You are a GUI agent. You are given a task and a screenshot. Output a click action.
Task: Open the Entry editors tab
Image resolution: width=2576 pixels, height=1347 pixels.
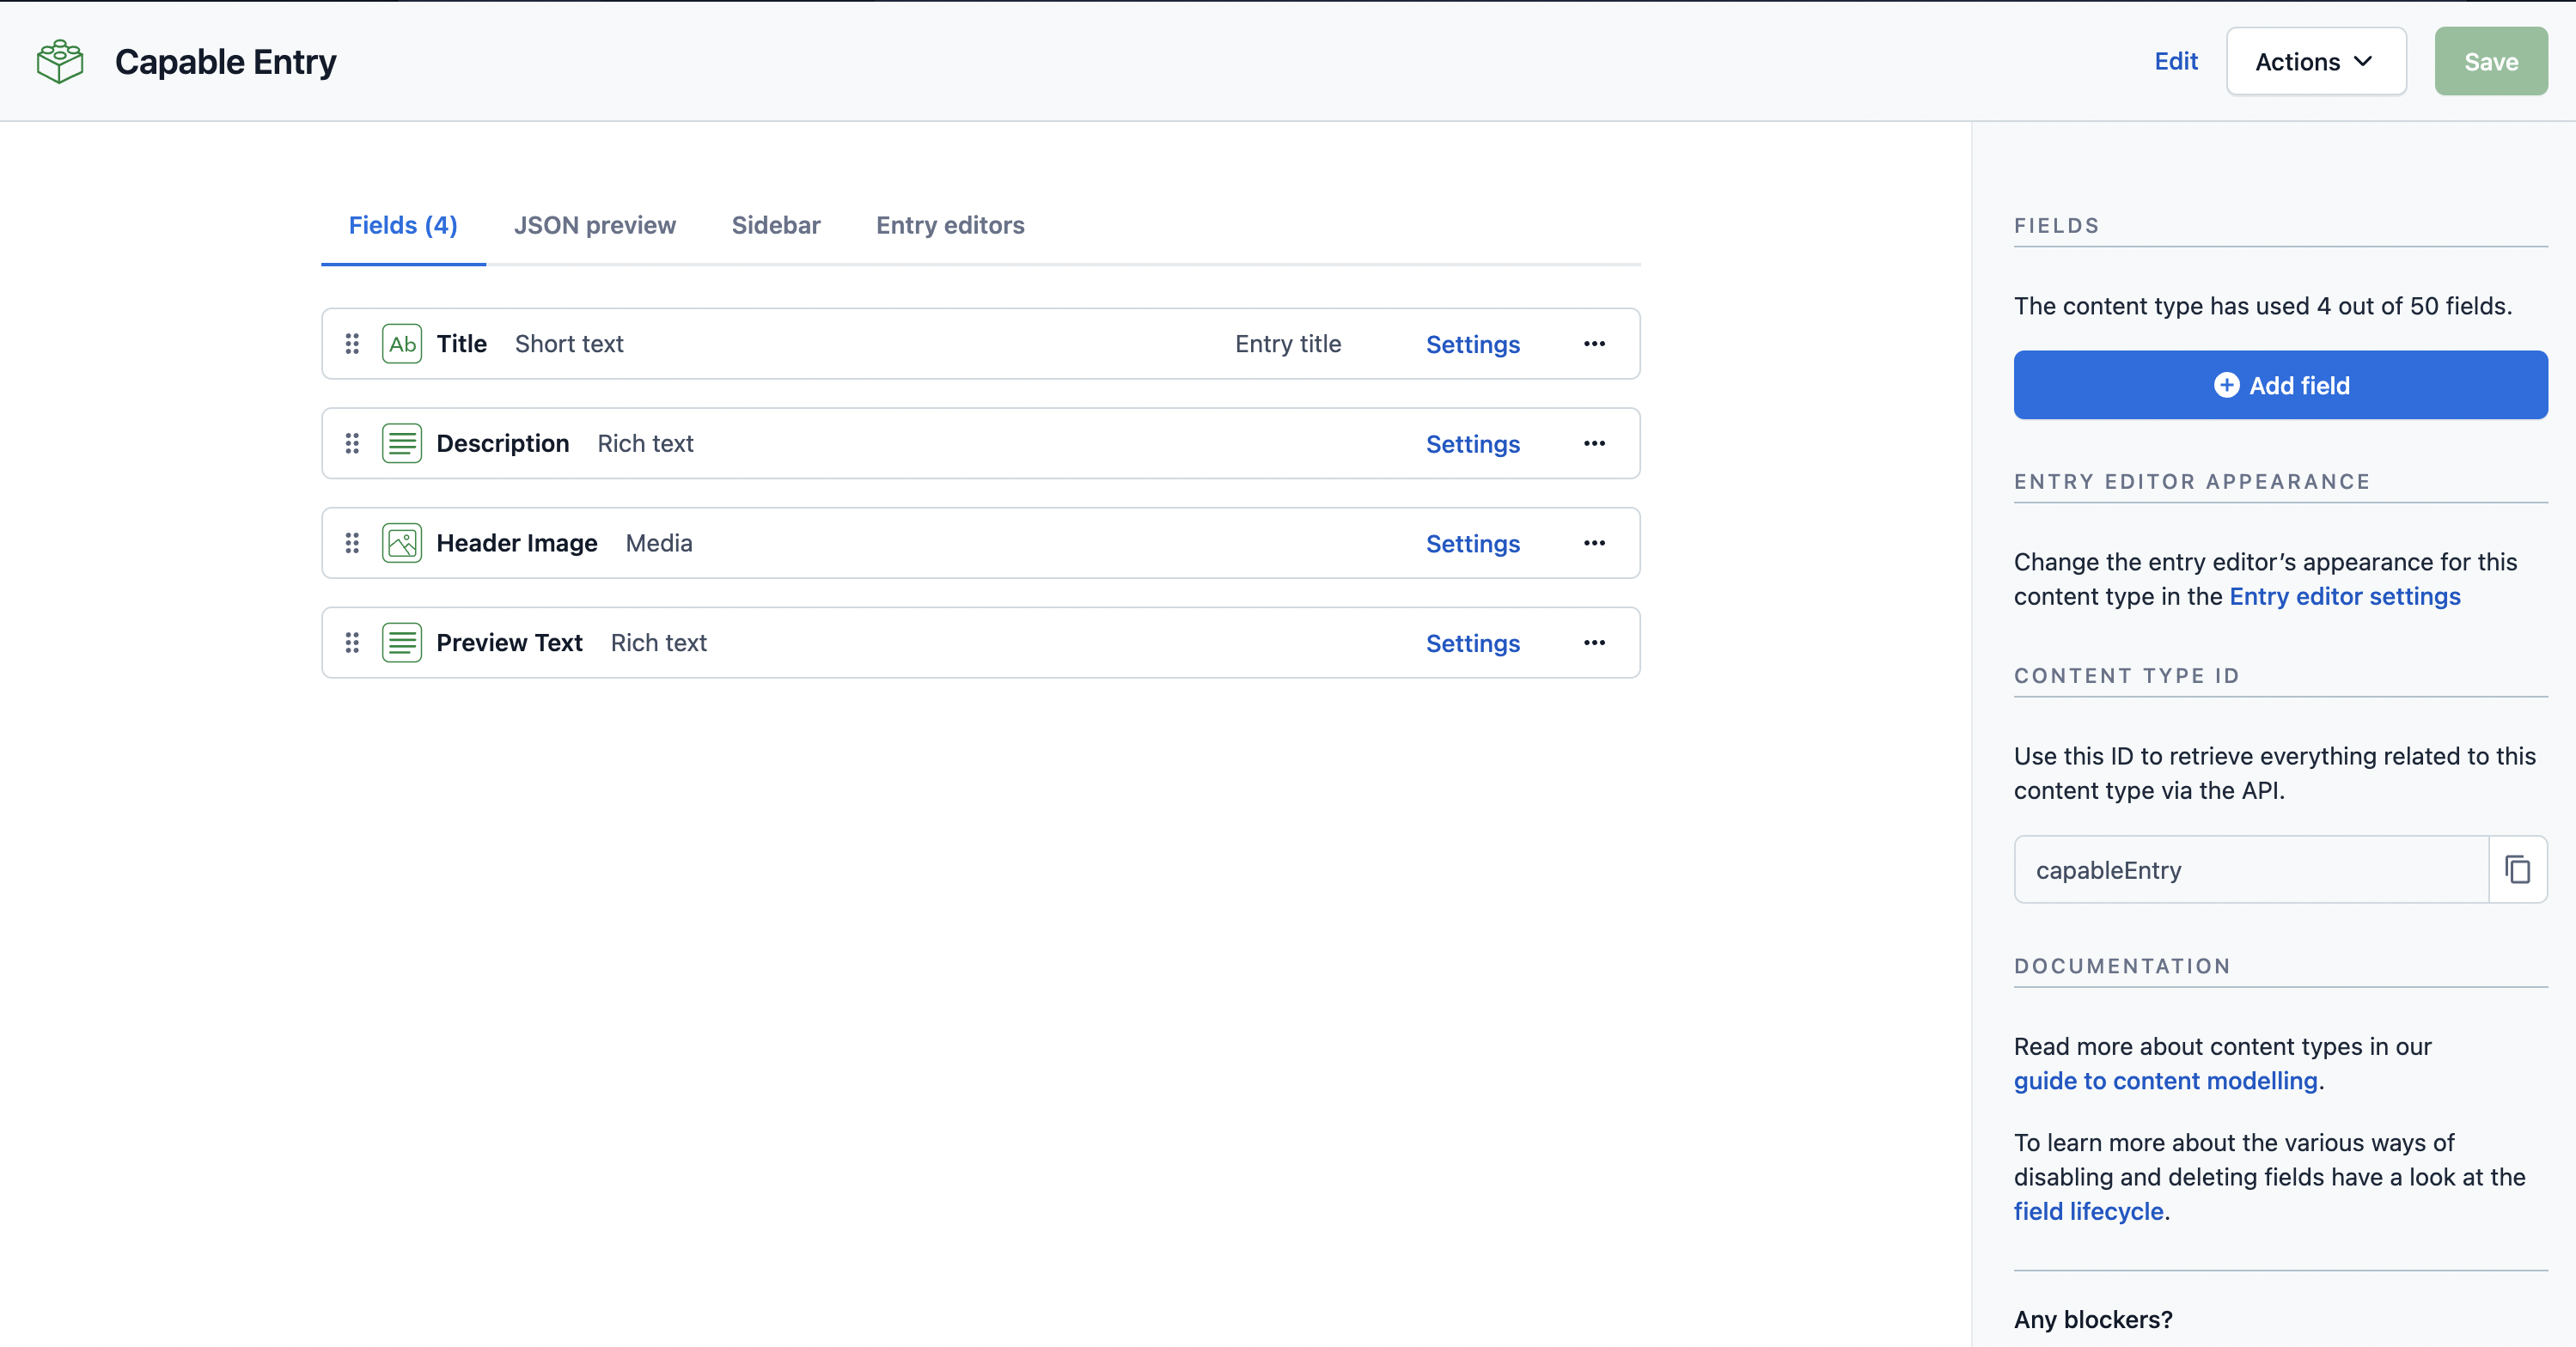click(x=950, y=225)
